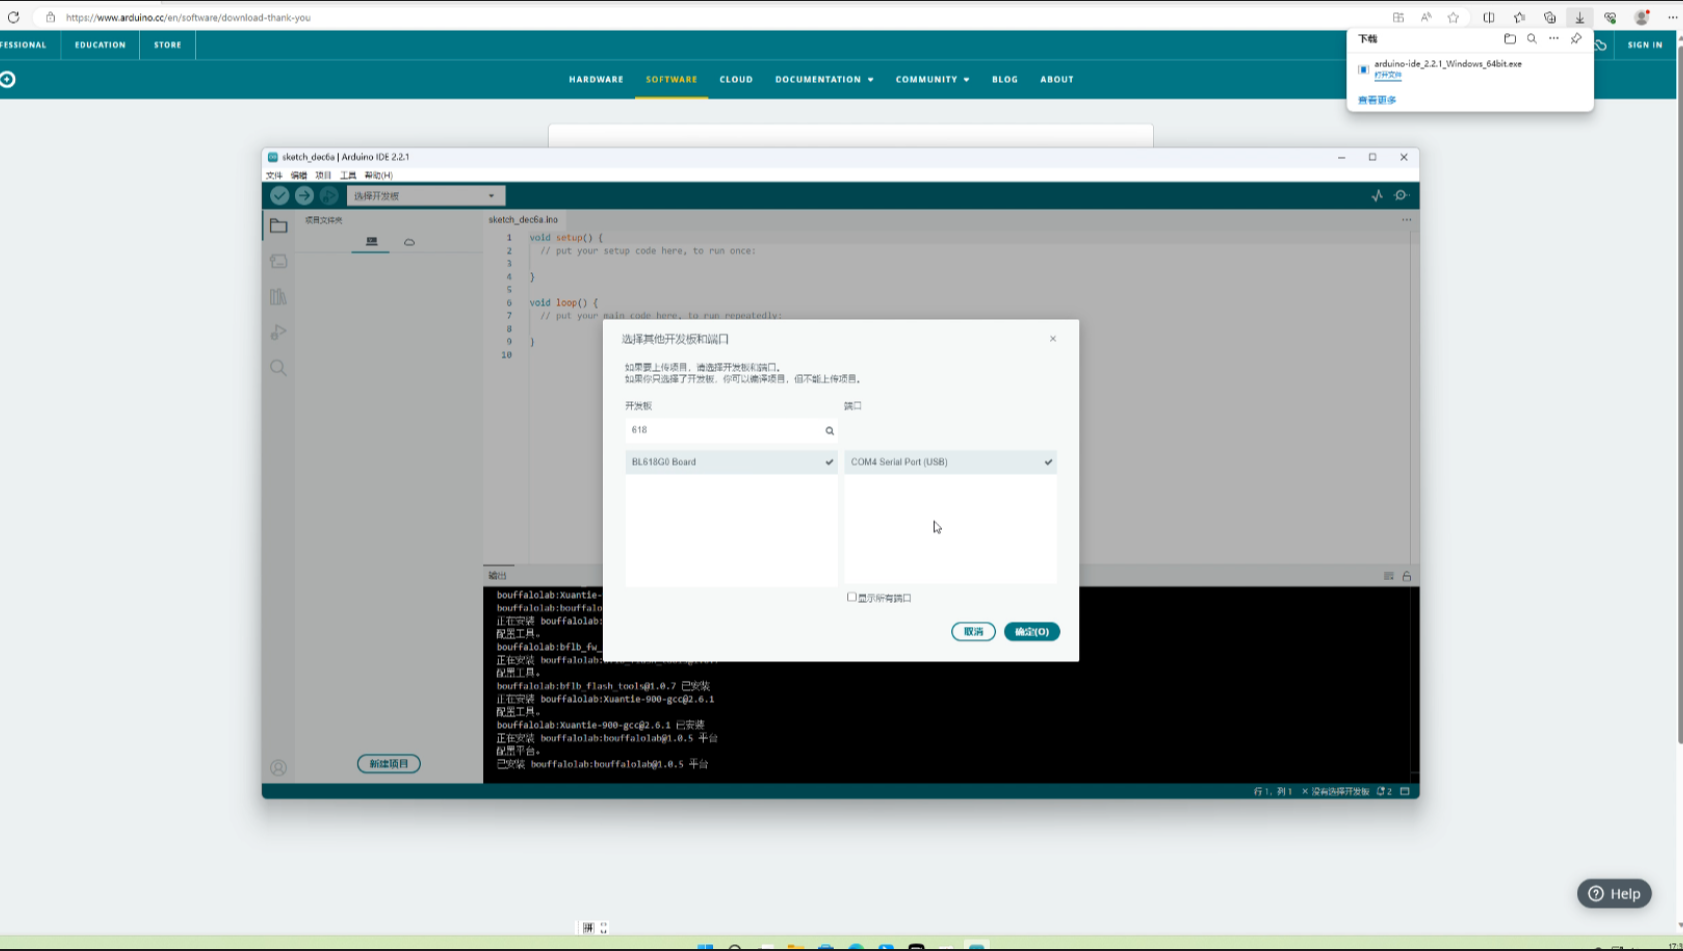1683x951 pixels.
Task: Open the board selector dropdown in toolbar
Action: [x=425, y=196]
